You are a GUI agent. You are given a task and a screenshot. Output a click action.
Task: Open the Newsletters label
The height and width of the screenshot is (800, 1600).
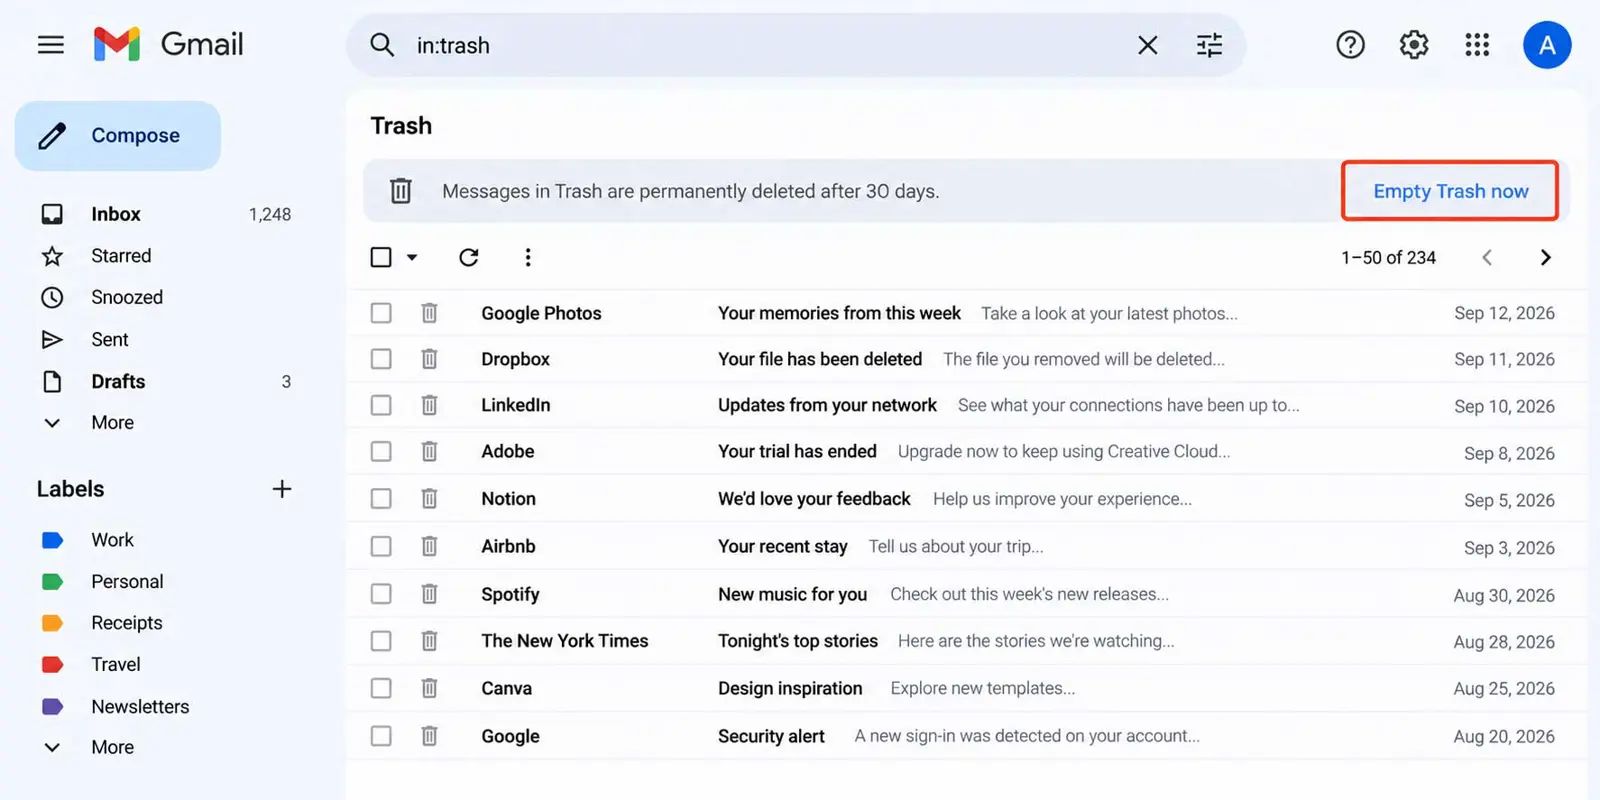tap(140, 707)
